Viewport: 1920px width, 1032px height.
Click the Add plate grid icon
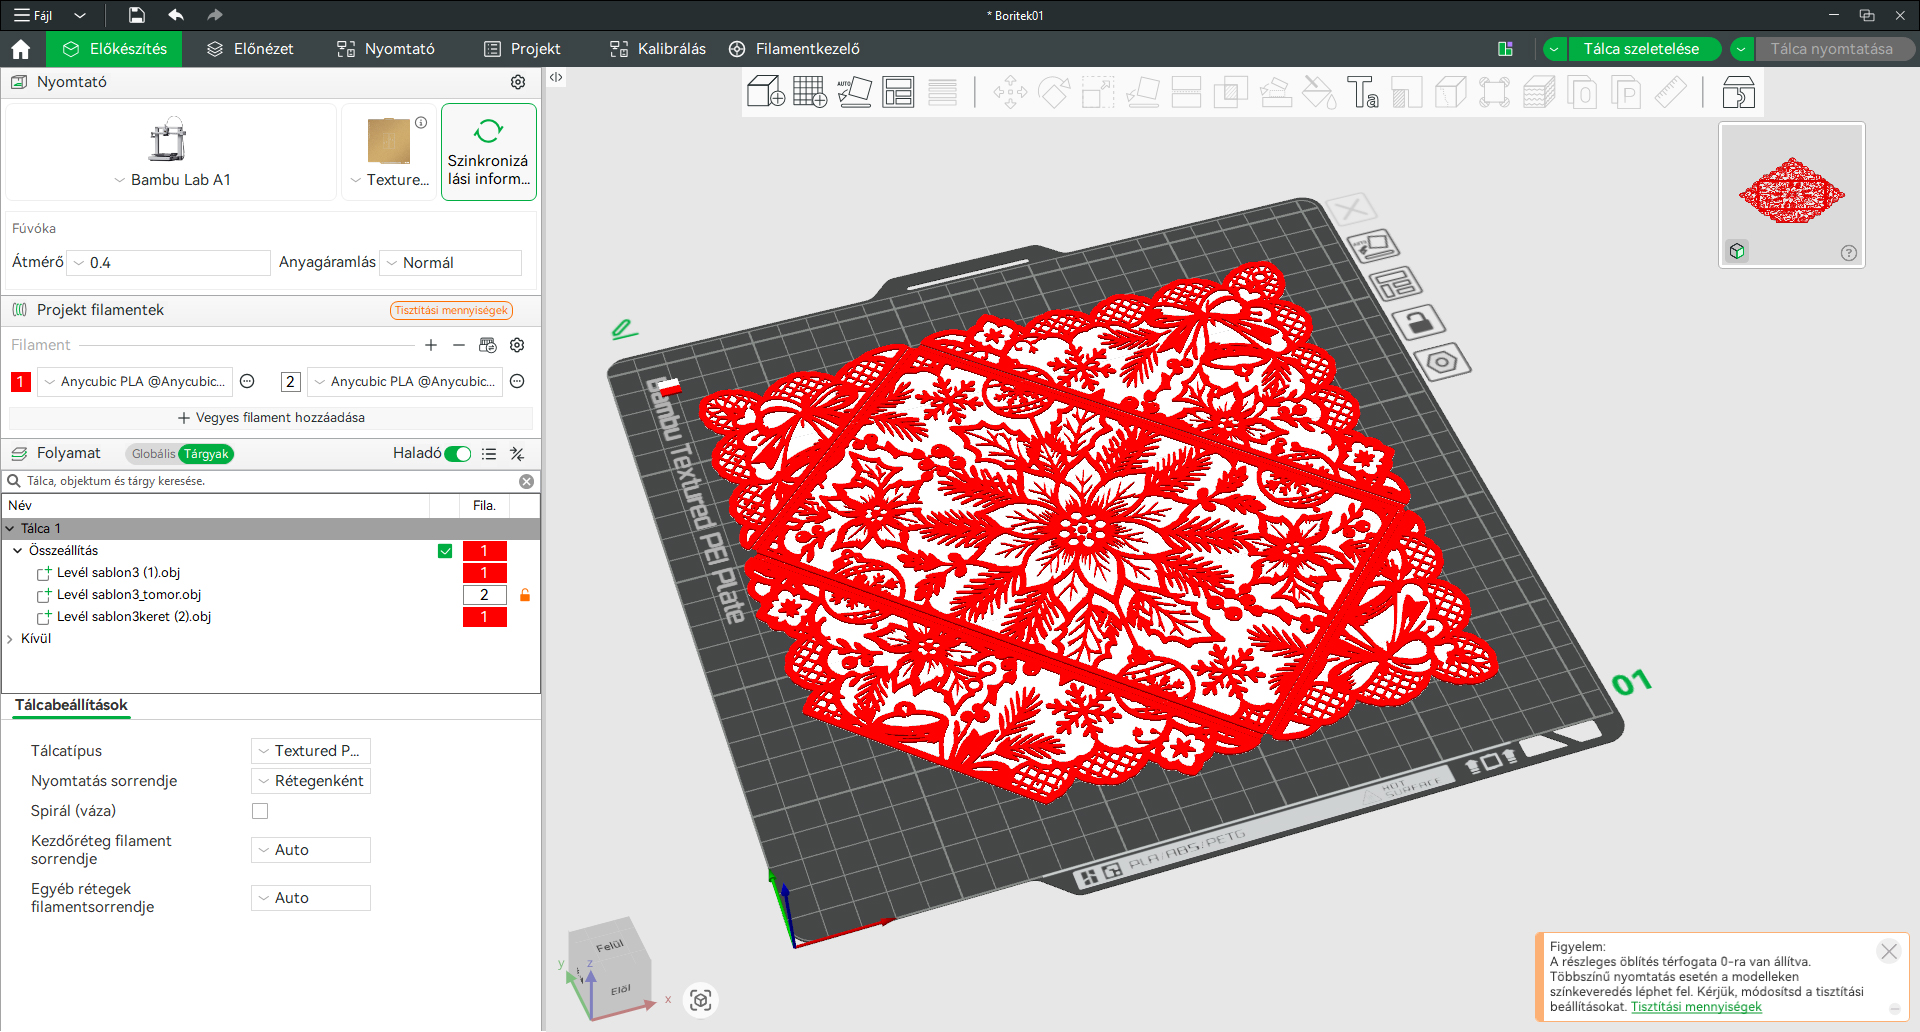coord(810,92)
